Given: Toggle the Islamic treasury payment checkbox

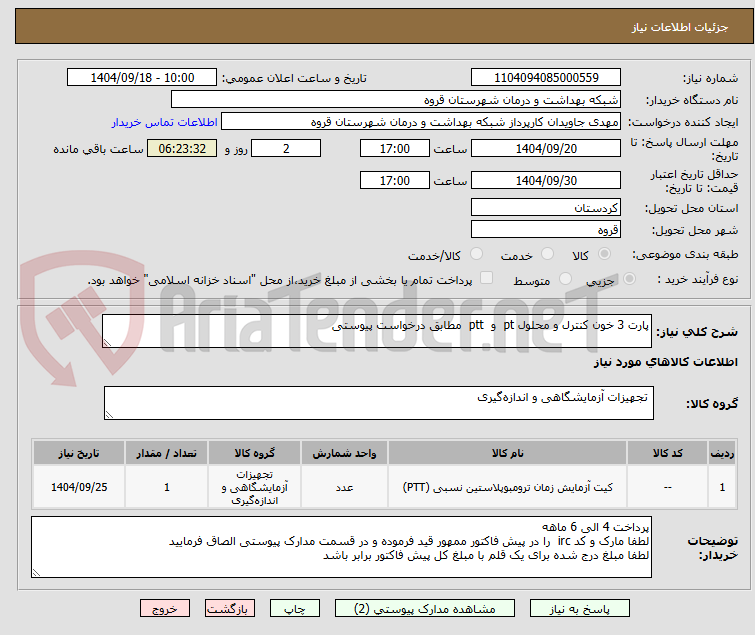Looking at the screenshot, I should [487, 278].
